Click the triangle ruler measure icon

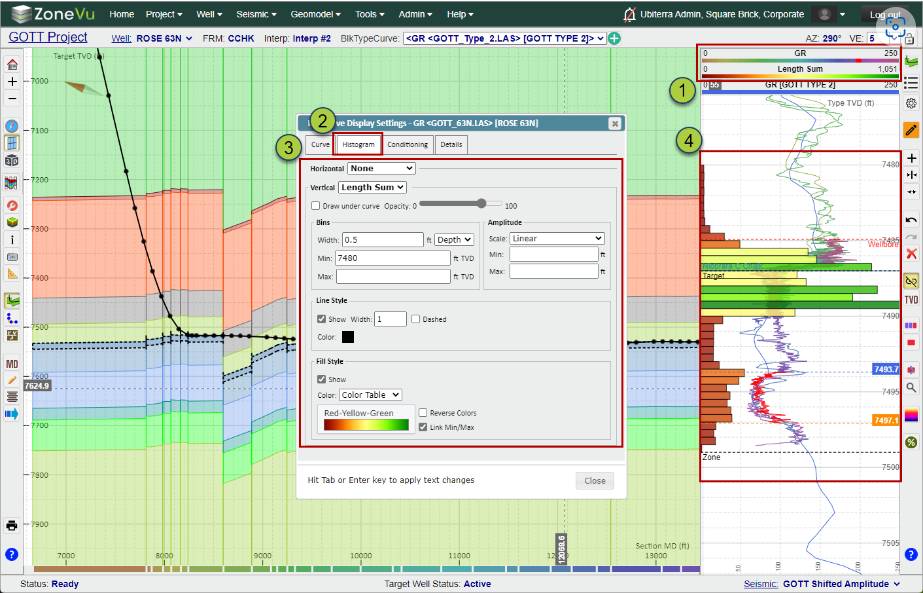coord(12,274)
